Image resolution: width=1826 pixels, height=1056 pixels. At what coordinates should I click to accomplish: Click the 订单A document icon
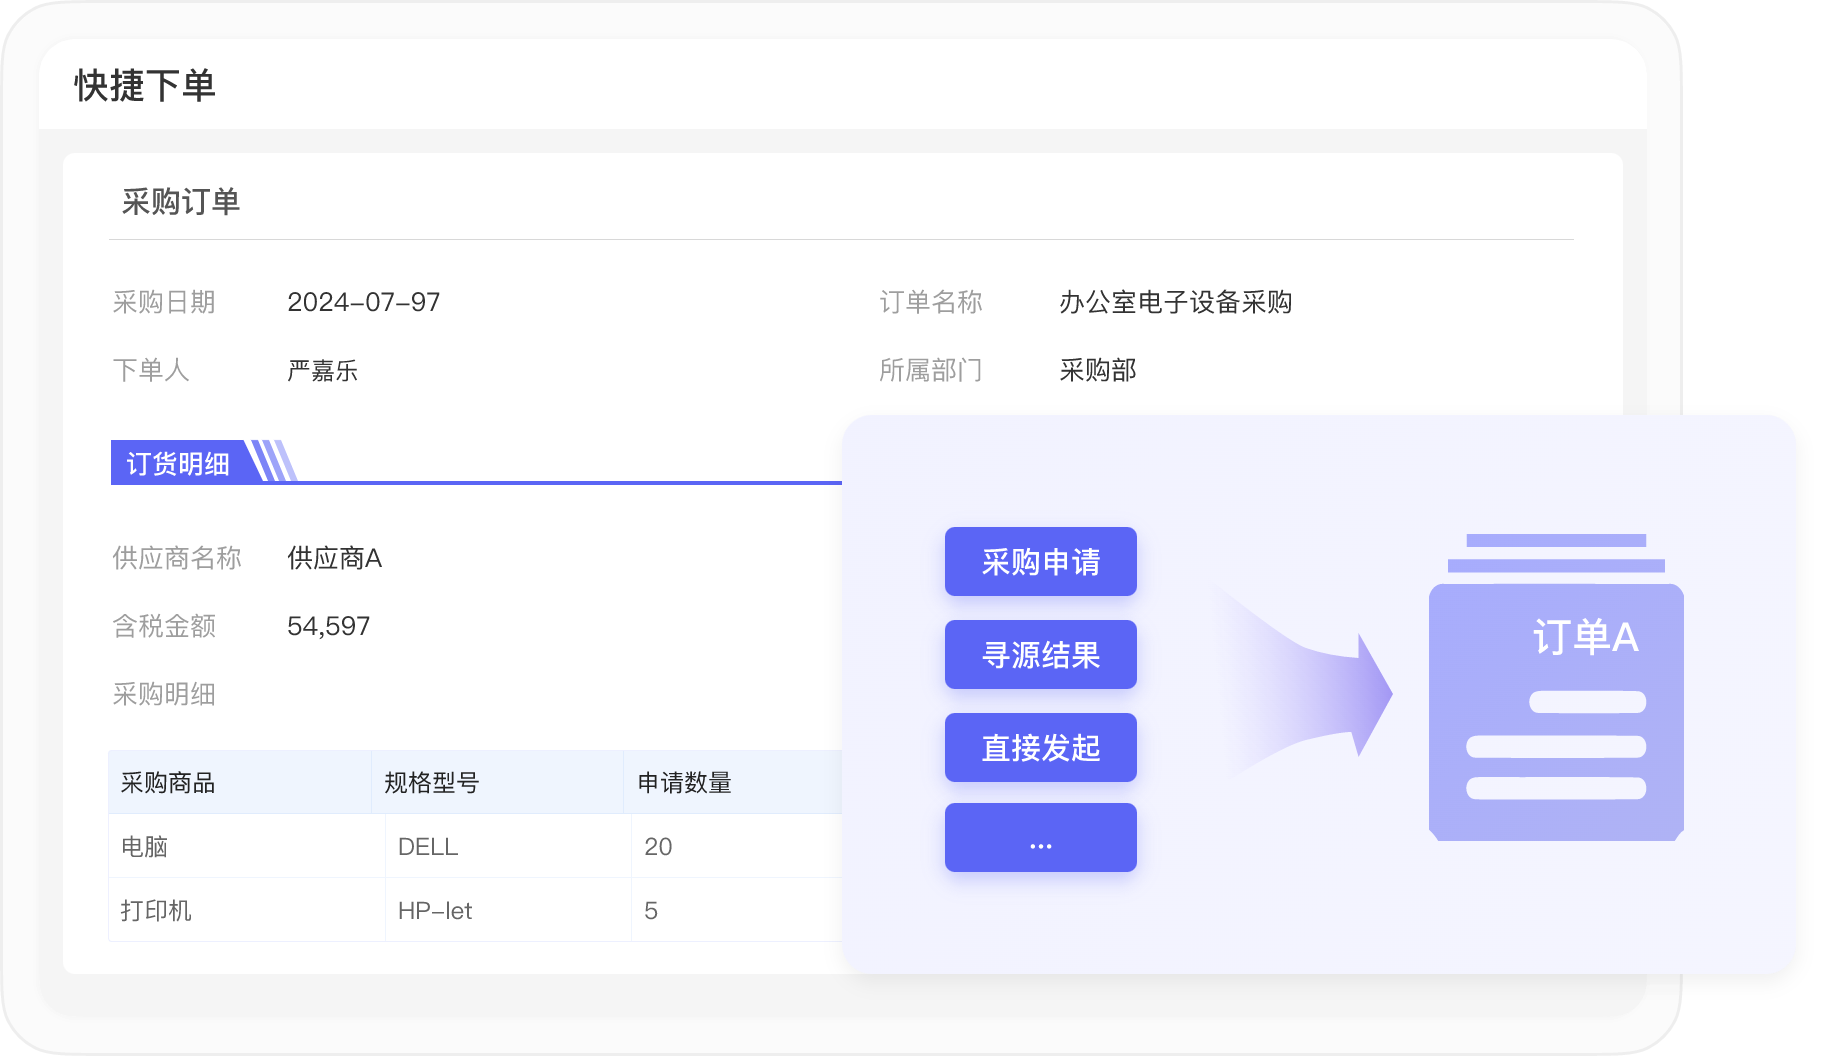pos(1556,700)
